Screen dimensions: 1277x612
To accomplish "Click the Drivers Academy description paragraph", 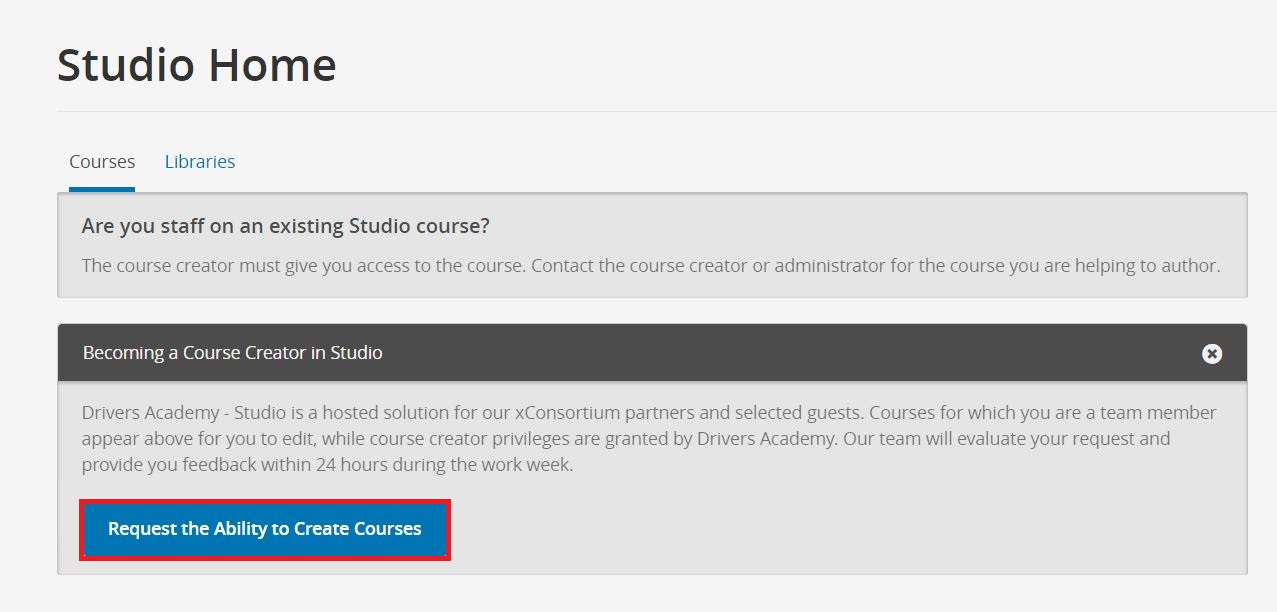I will click(x=649, y=438).
